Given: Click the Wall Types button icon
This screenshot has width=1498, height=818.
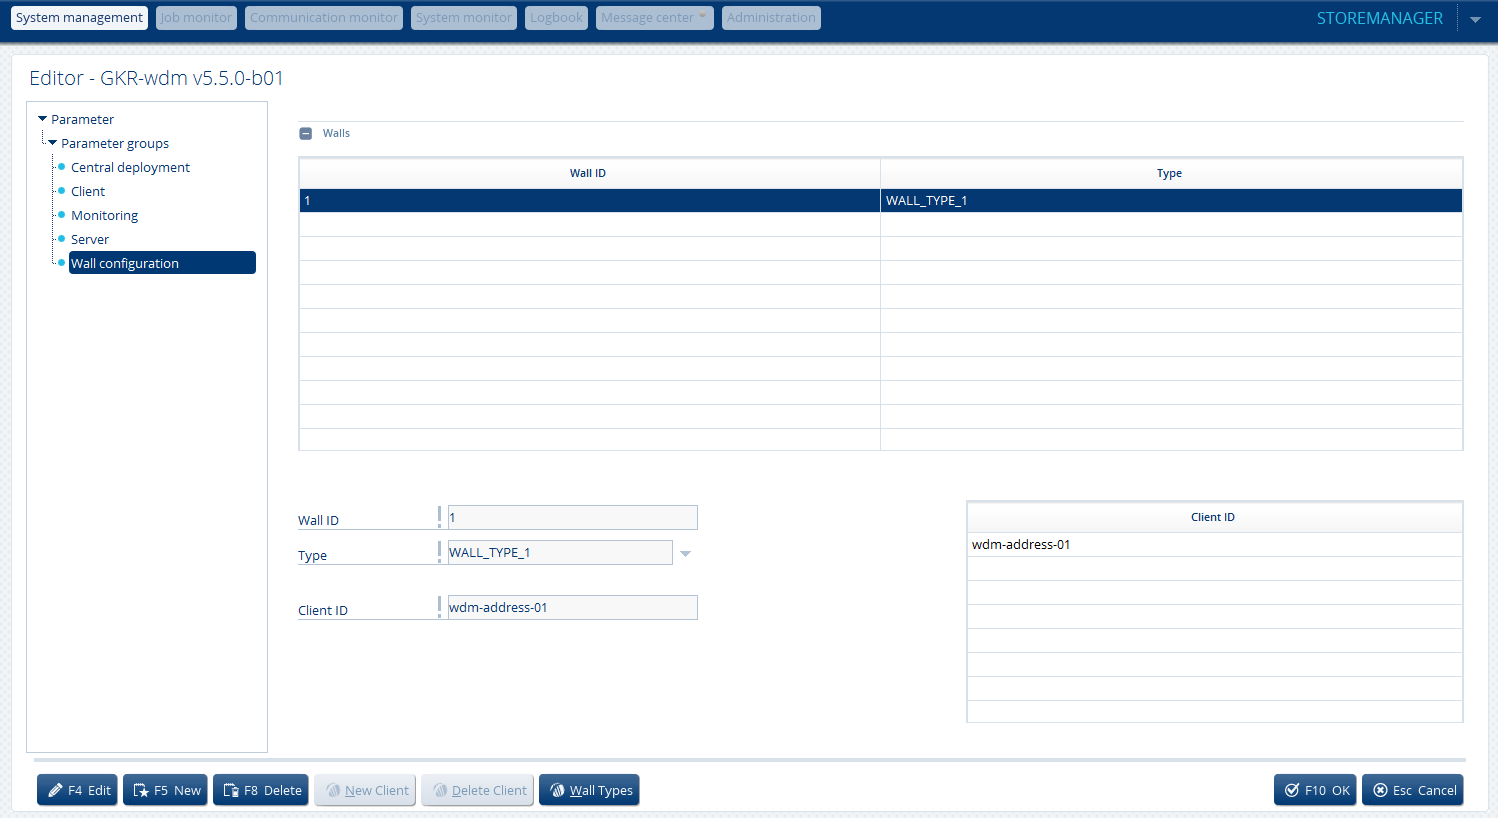Looking at the screenshot, I should click(x=557, y=790).
